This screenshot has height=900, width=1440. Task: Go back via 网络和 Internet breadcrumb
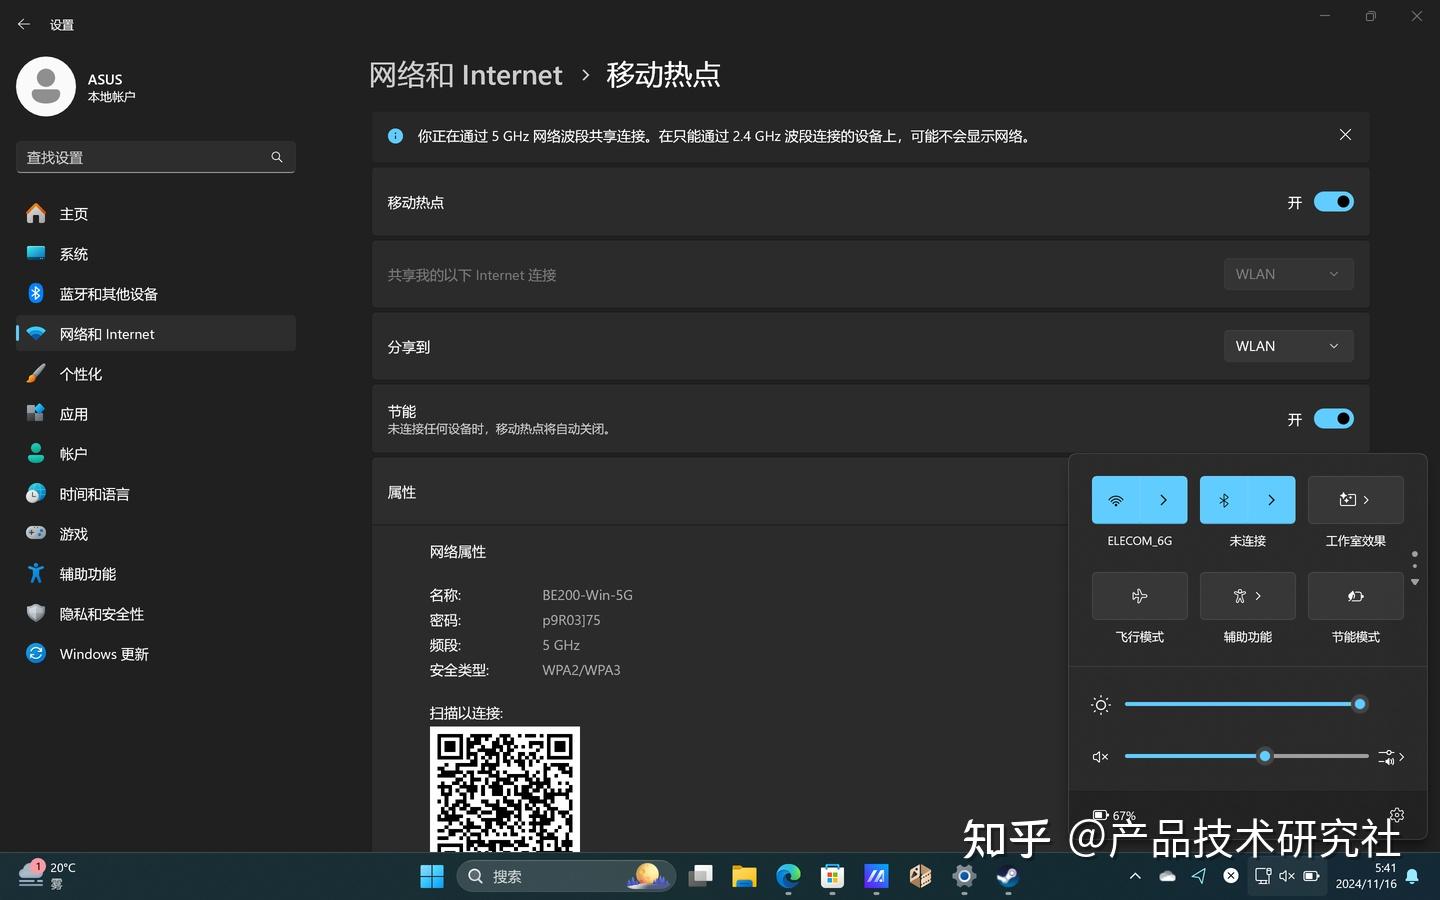pyautogui.click(x=466, y=74)
